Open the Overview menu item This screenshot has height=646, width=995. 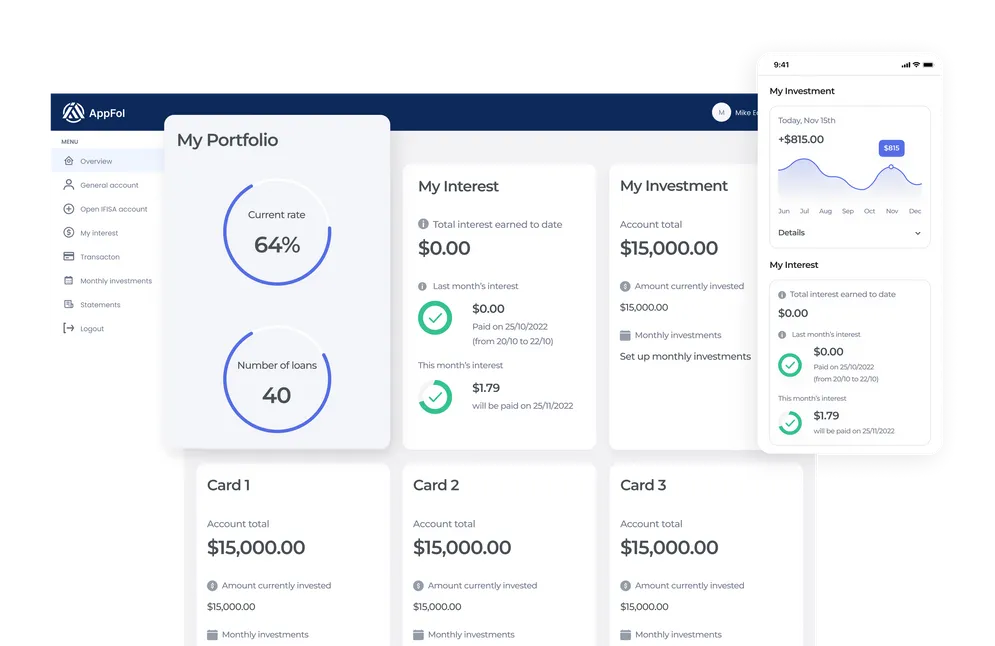point(107,161)
